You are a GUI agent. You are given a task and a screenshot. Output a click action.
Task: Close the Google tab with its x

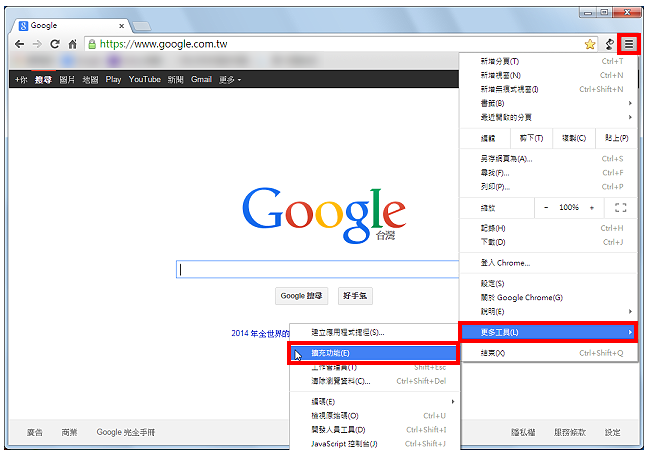click(x=121, y=26)
